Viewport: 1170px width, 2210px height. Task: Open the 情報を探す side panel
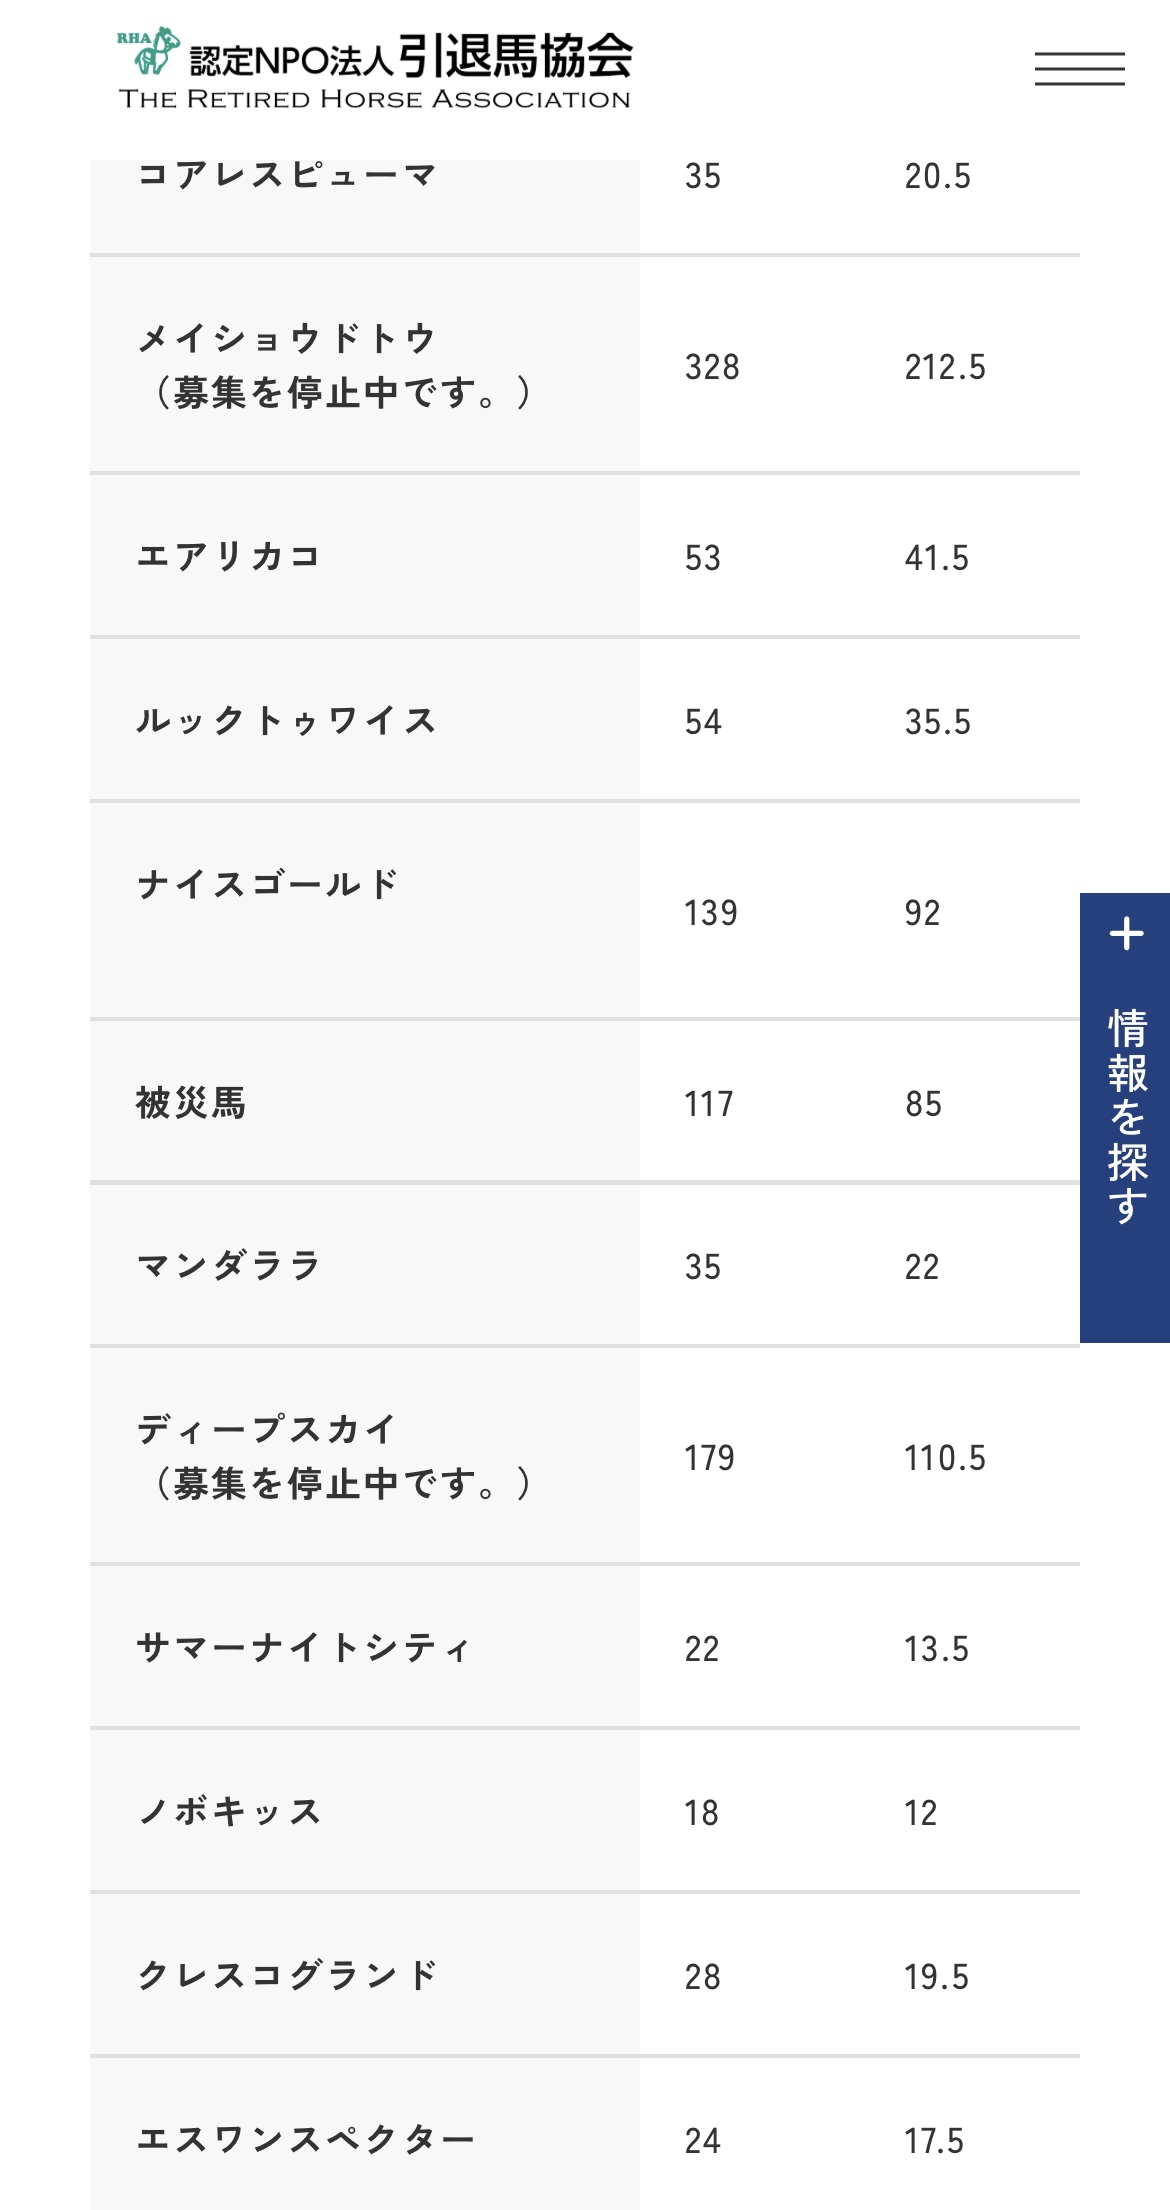1125,1117
